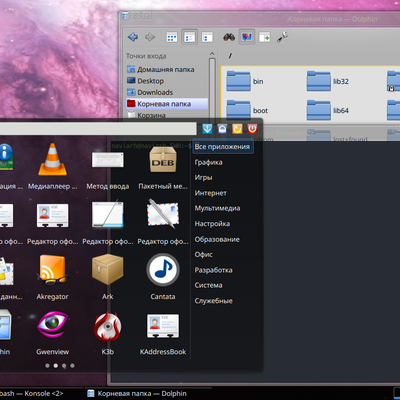Open Домашняя папка in the places panel
This screenshot has height=400, width=400.
coord(161,70)
